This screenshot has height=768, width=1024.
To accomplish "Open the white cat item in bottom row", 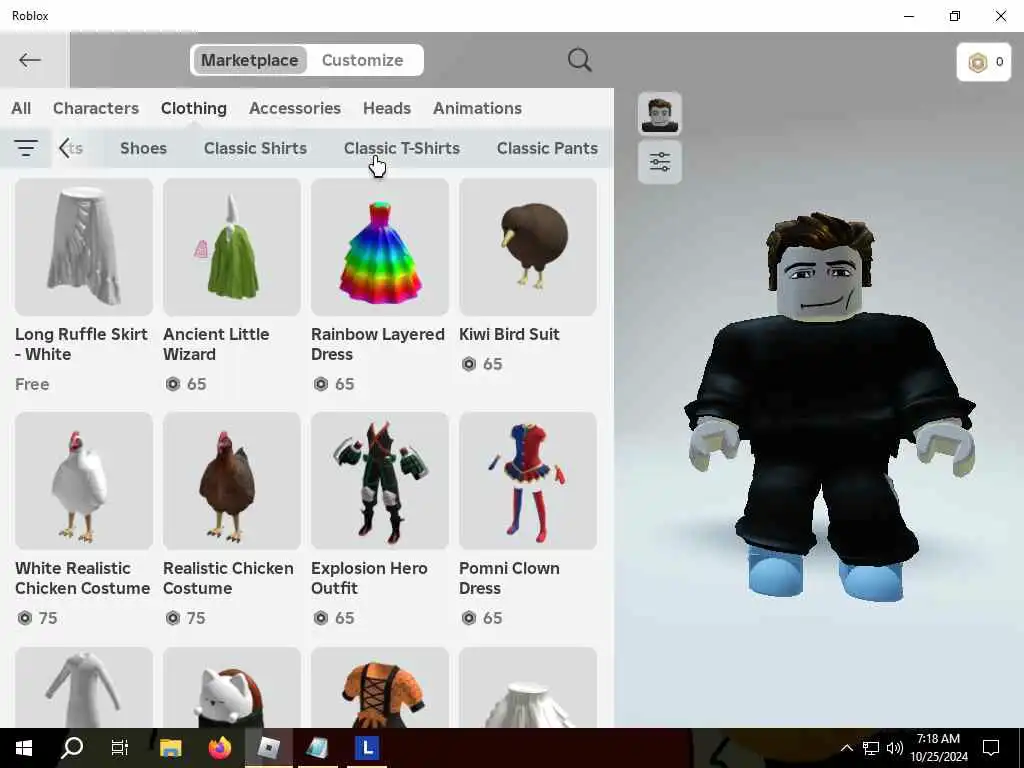I will [232, 687].
